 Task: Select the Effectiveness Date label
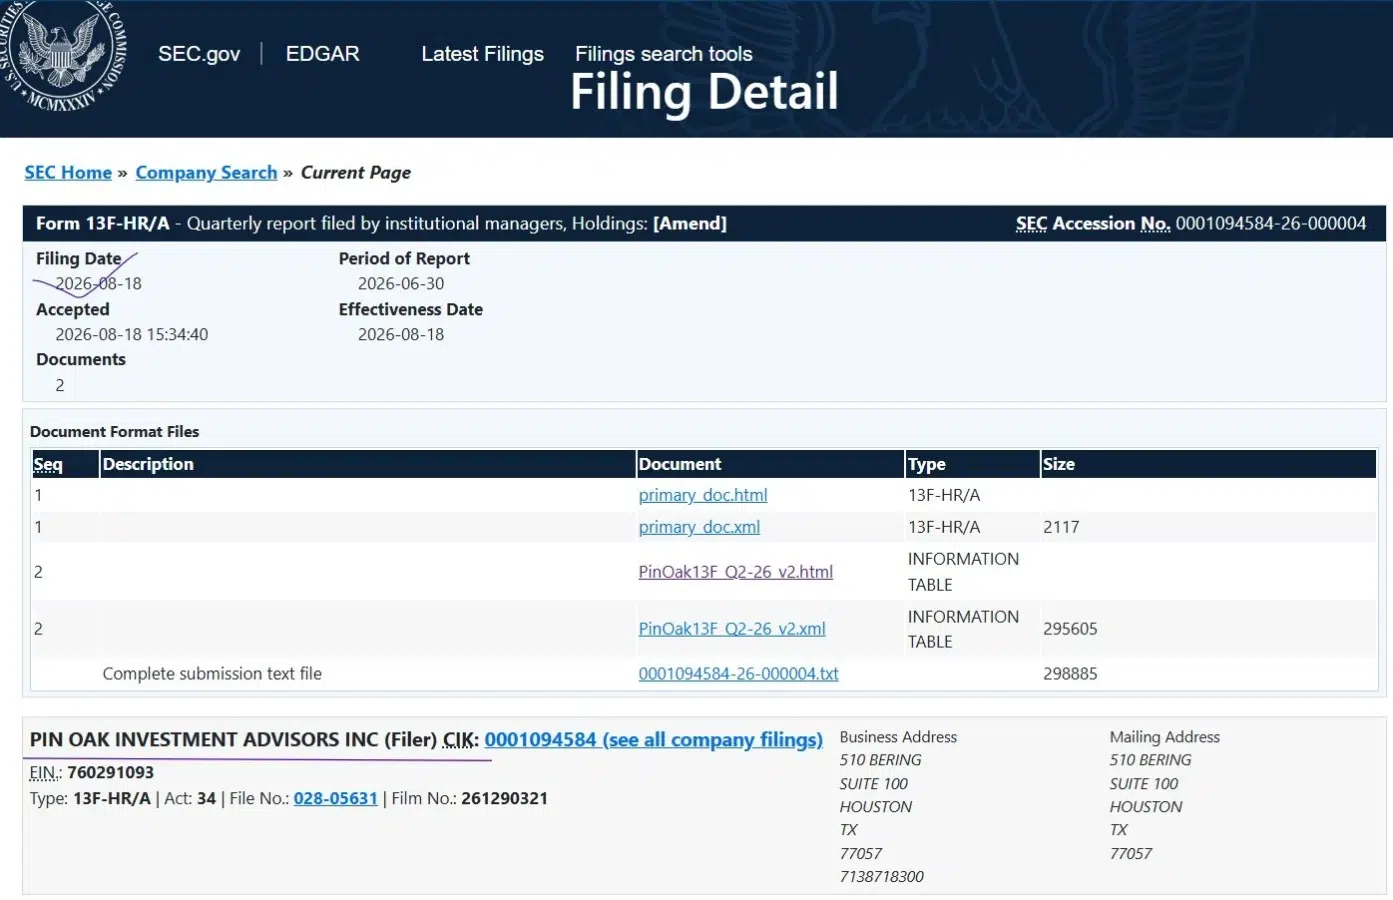(410, 309)
